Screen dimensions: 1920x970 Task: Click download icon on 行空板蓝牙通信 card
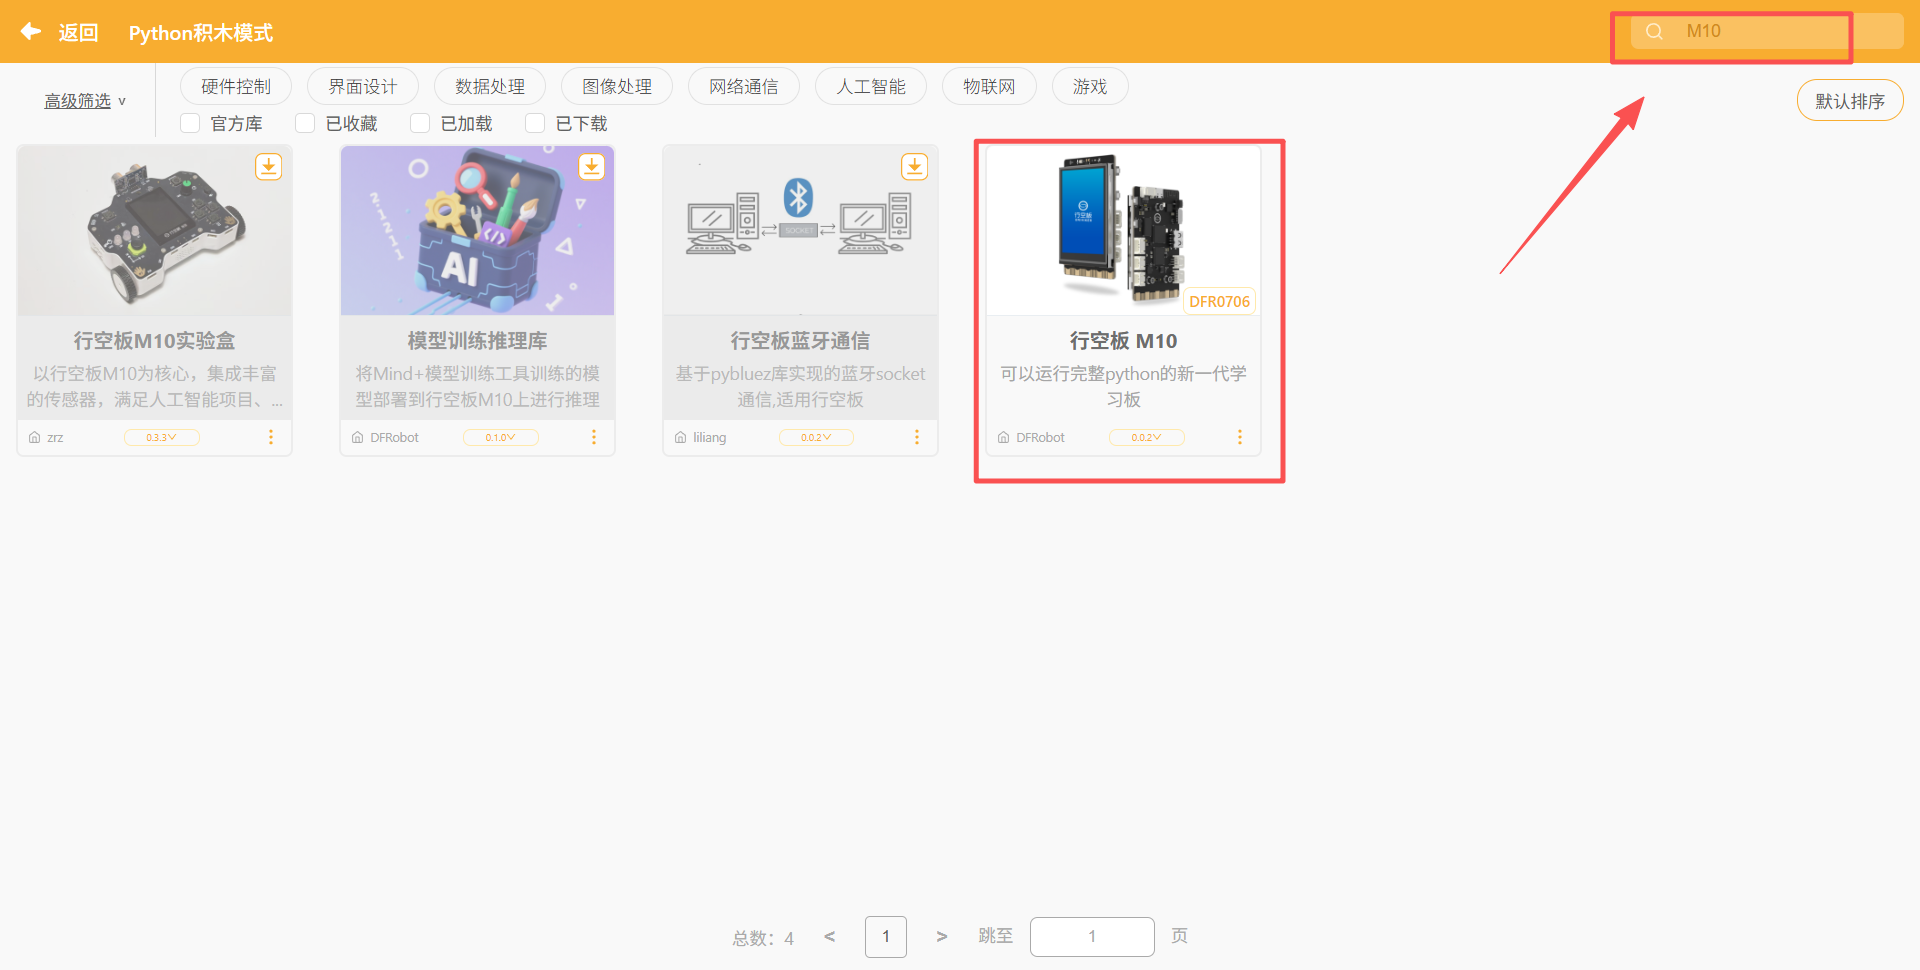pos(914,166)
